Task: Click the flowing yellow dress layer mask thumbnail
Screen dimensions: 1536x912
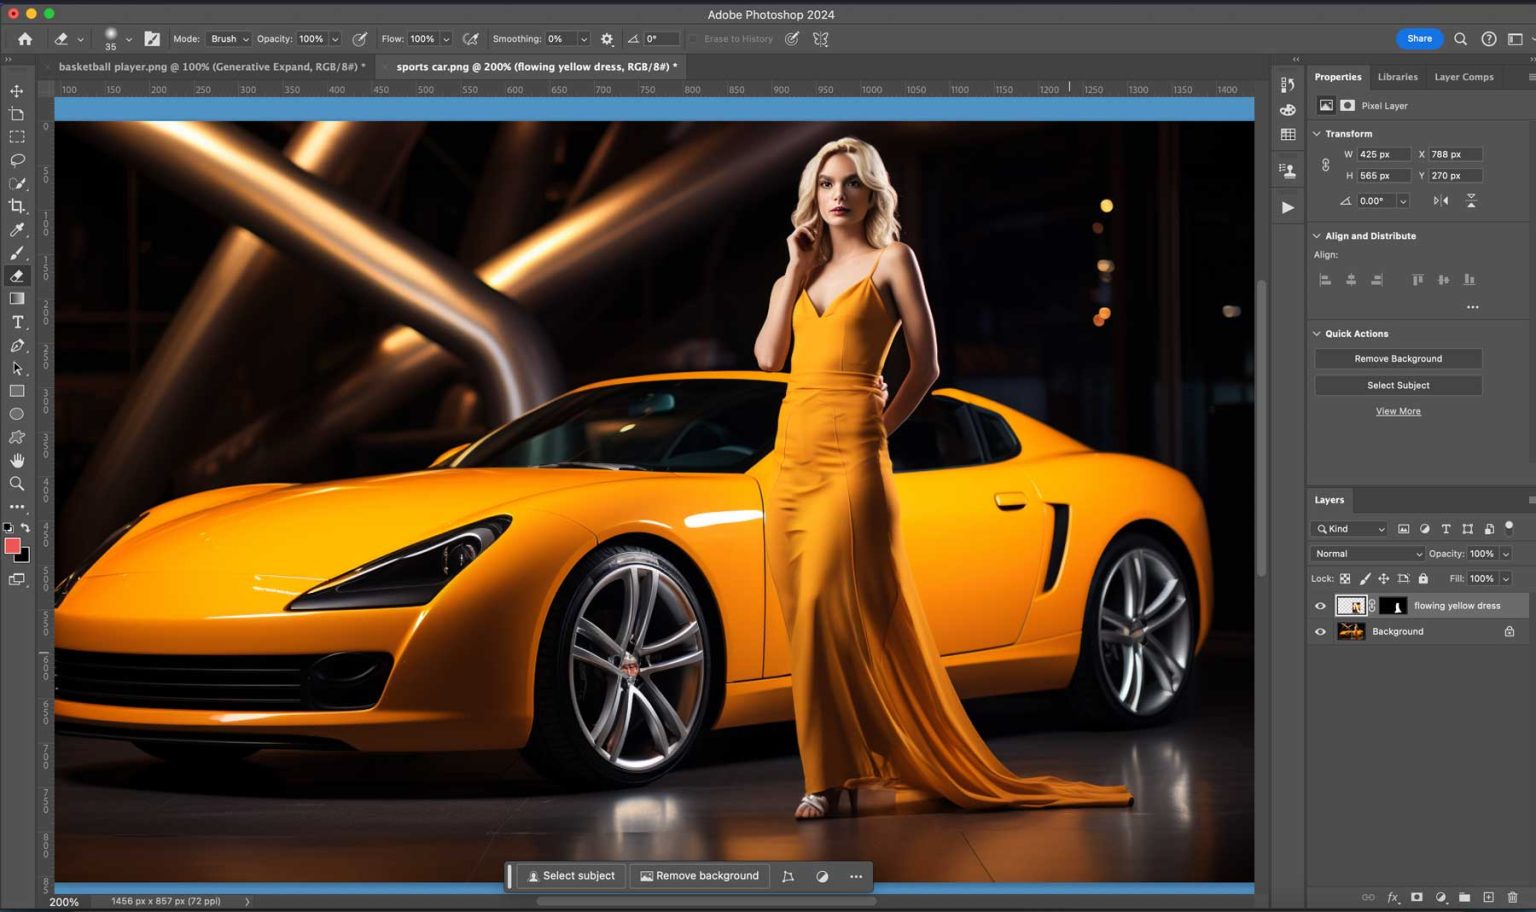Action: tap(1395, 605)
